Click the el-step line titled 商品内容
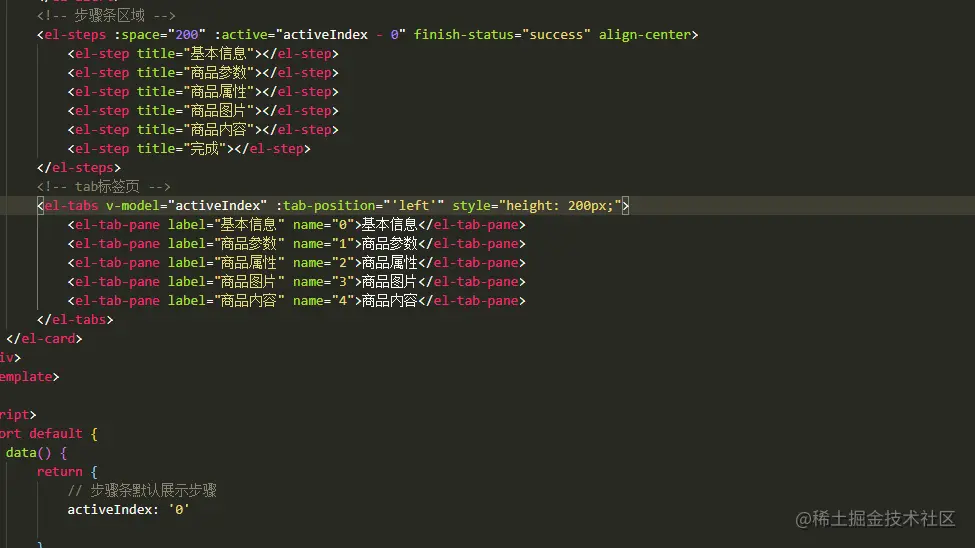This screenshot has height=548, width=975. tap(203, 130)
